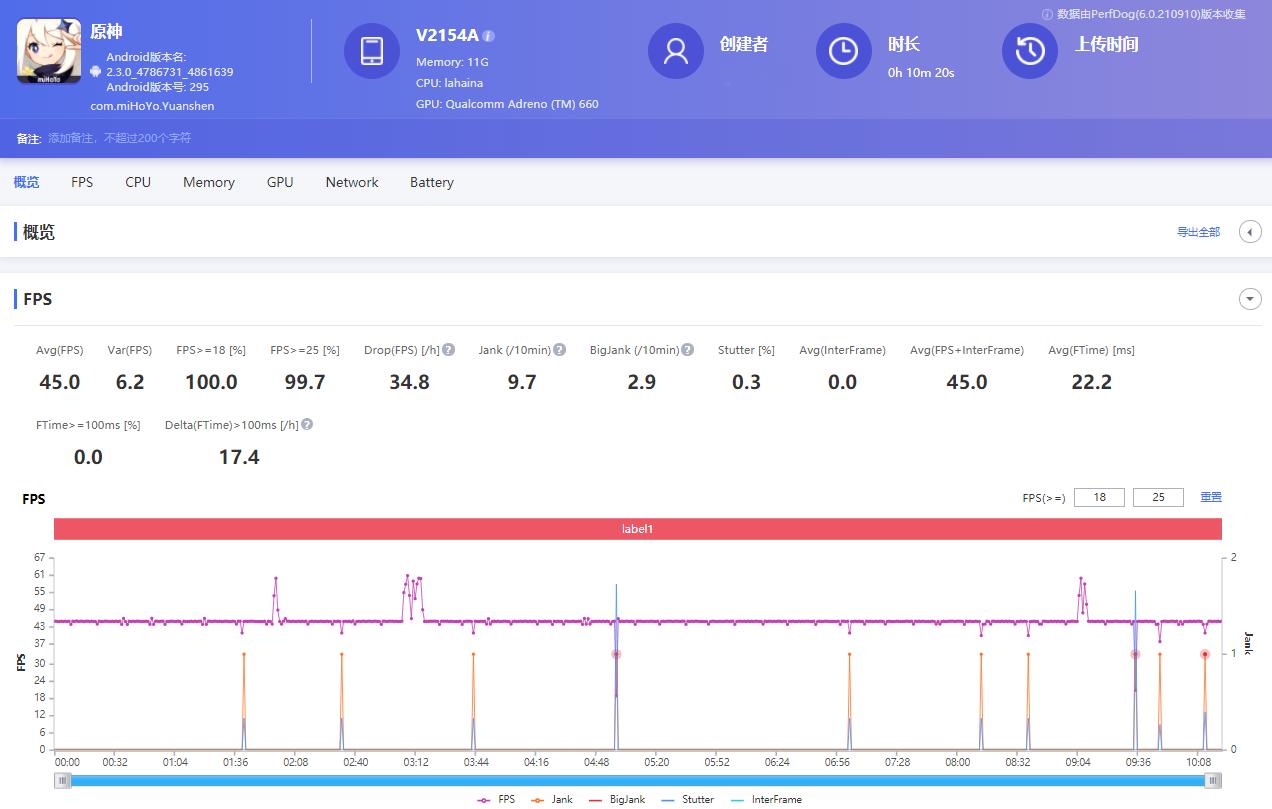Viewport: 1272px width, 809px height.
Task: Click the help icon beside Delta(FTime)>100ms
Action: pos(305,424)
